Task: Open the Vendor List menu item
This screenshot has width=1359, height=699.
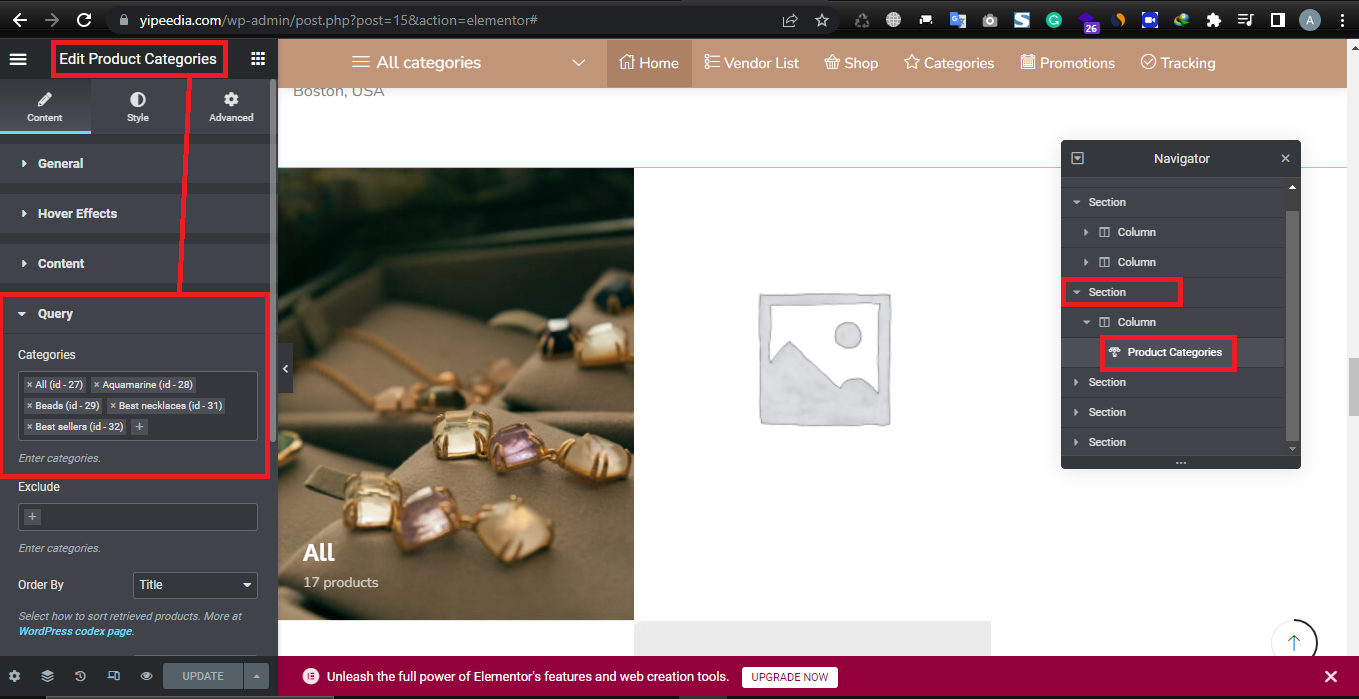Action: click(752, 63)
